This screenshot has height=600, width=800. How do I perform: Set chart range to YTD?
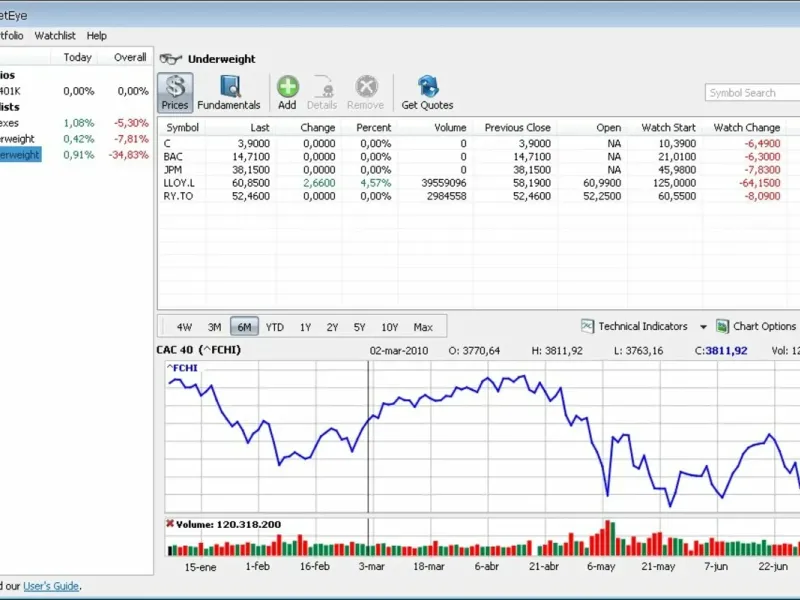tap(274, 327)
